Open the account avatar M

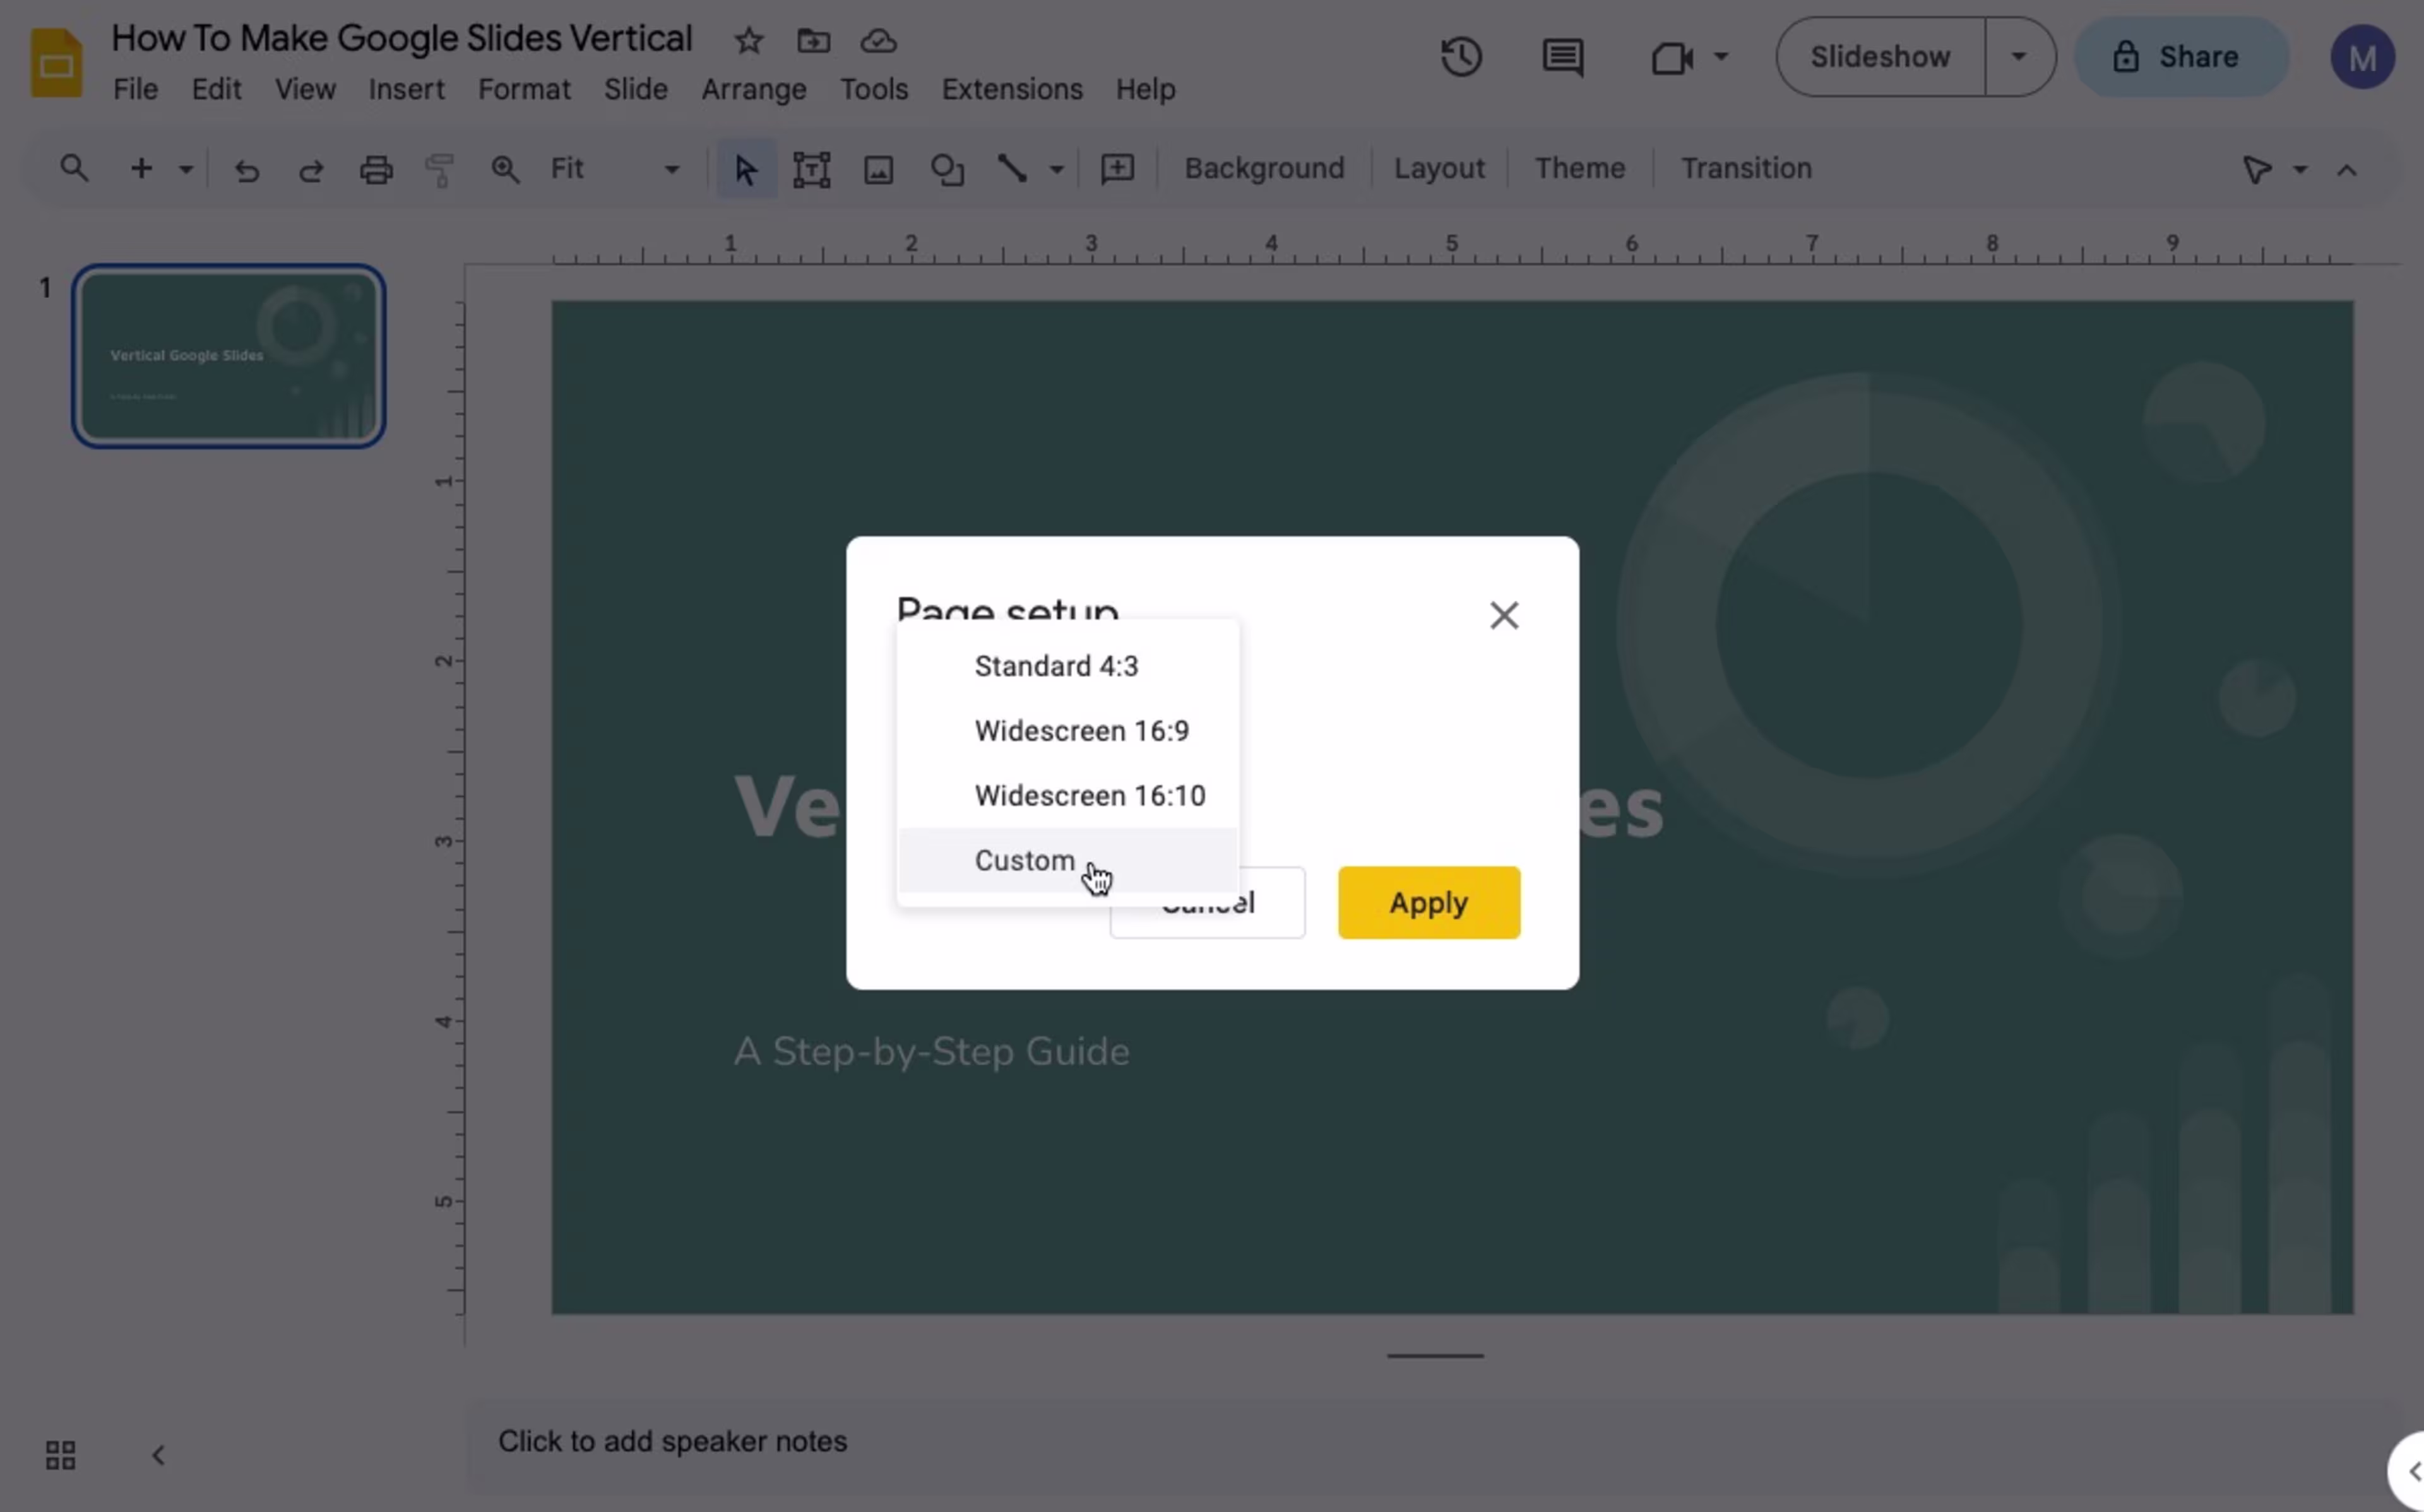tap(2362, 57)
